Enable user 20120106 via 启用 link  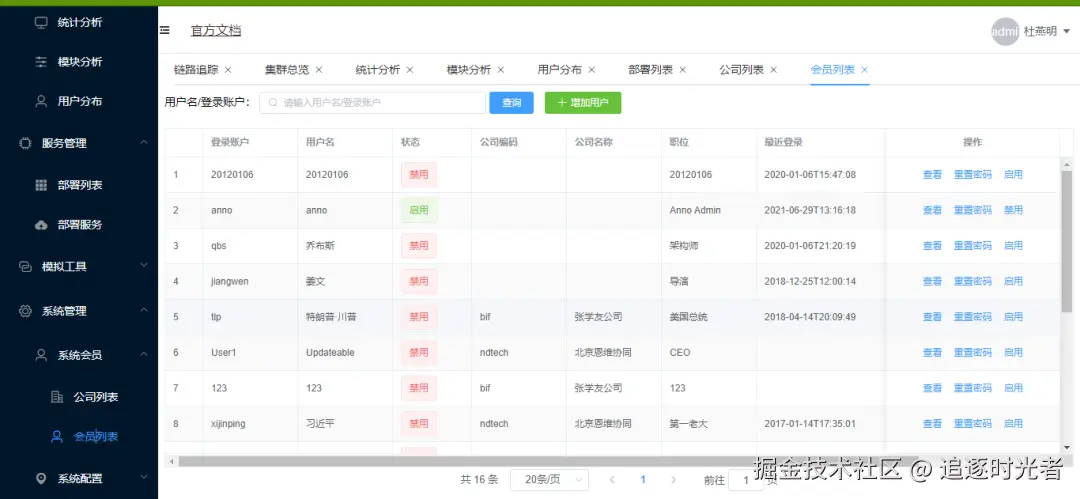(x=1013, y=175)
